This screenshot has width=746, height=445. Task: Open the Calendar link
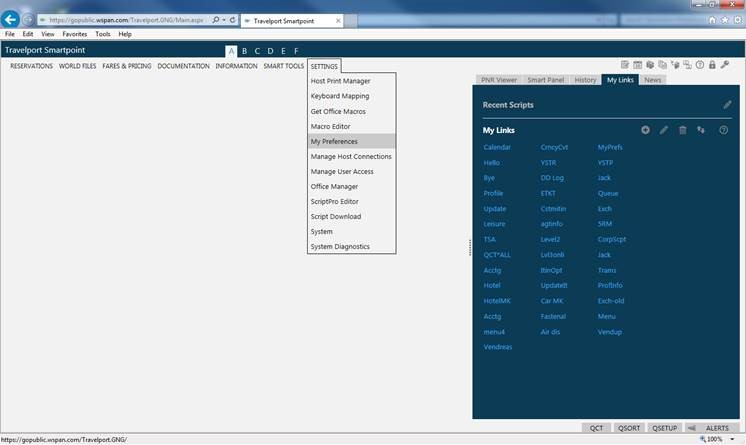[497, 147]
